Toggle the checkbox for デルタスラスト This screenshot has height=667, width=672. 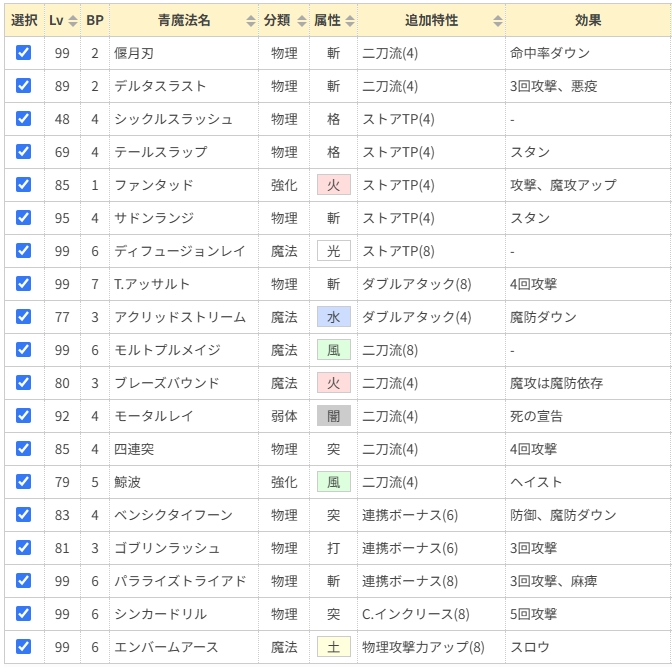pos(24,85)
